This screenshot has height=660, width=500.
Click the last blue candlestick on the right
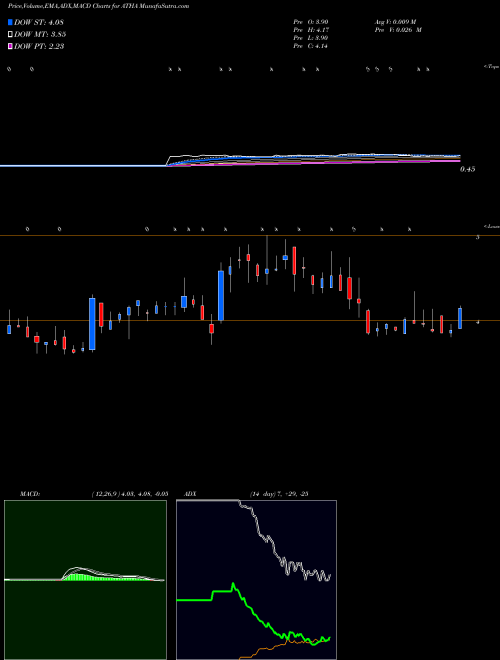click(x=460, y=318)
